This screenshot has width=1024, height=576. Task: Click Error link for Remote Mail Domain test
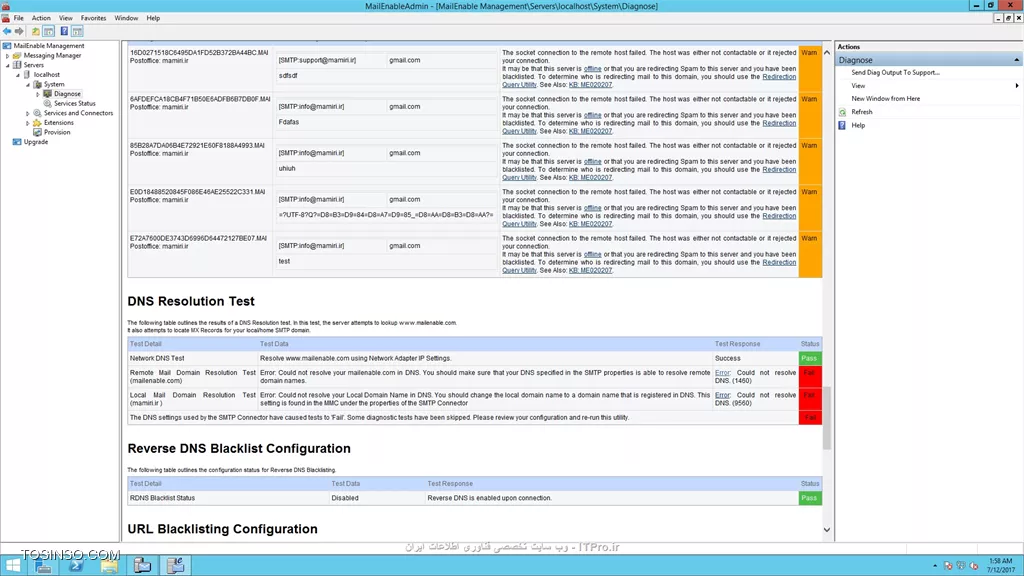722,373
